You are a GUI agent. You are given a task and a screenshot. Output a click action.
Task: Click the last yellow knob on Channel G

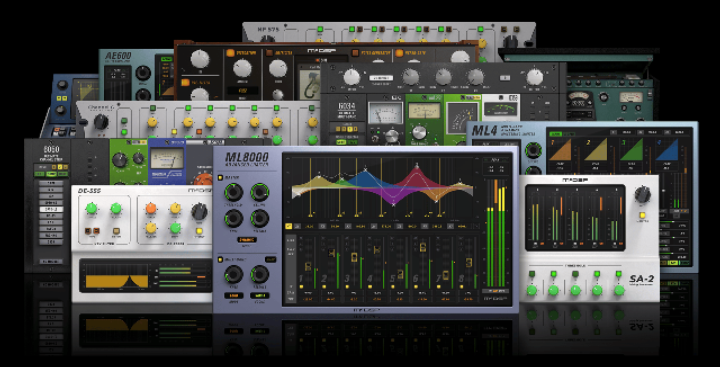[313, 122]
